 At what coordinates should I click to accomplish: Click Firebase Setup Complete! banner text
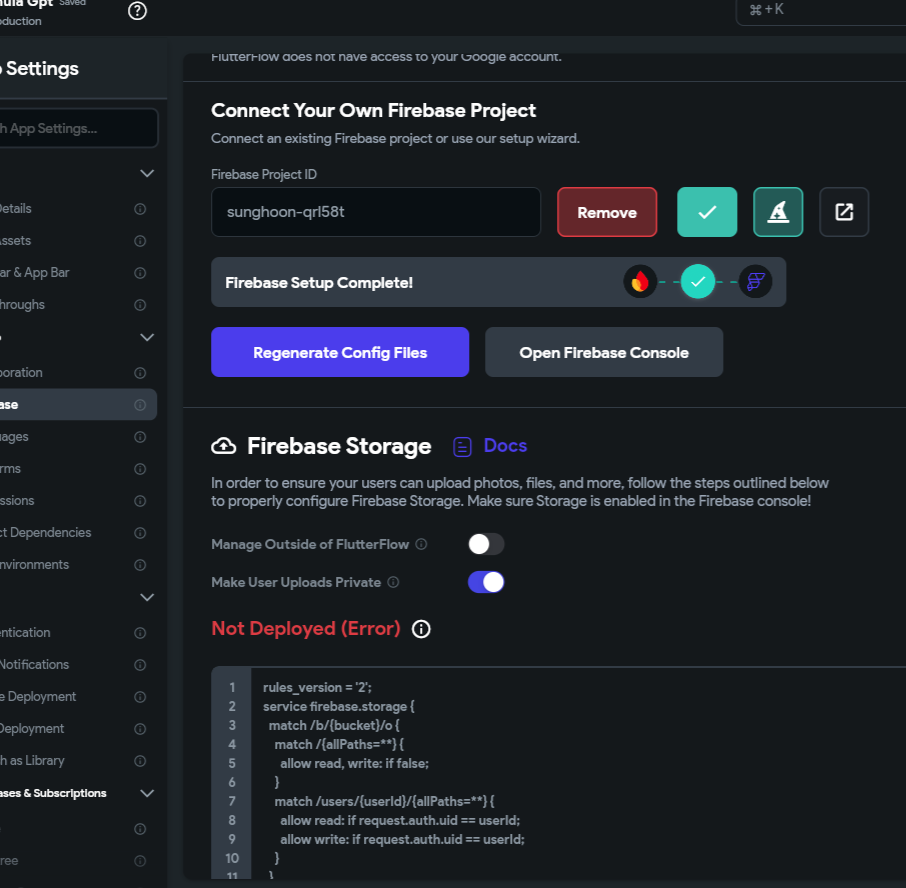(x=319, y=283)
